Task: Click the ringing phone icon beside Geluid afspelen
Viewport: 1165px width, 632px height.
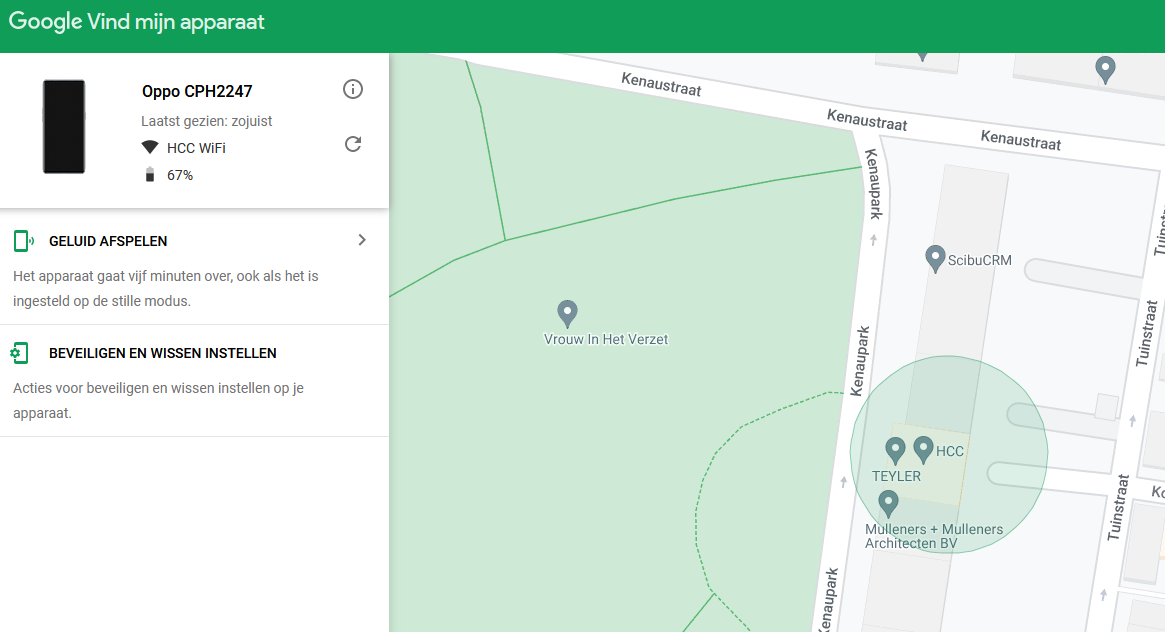Action: (x=23, y=241)
